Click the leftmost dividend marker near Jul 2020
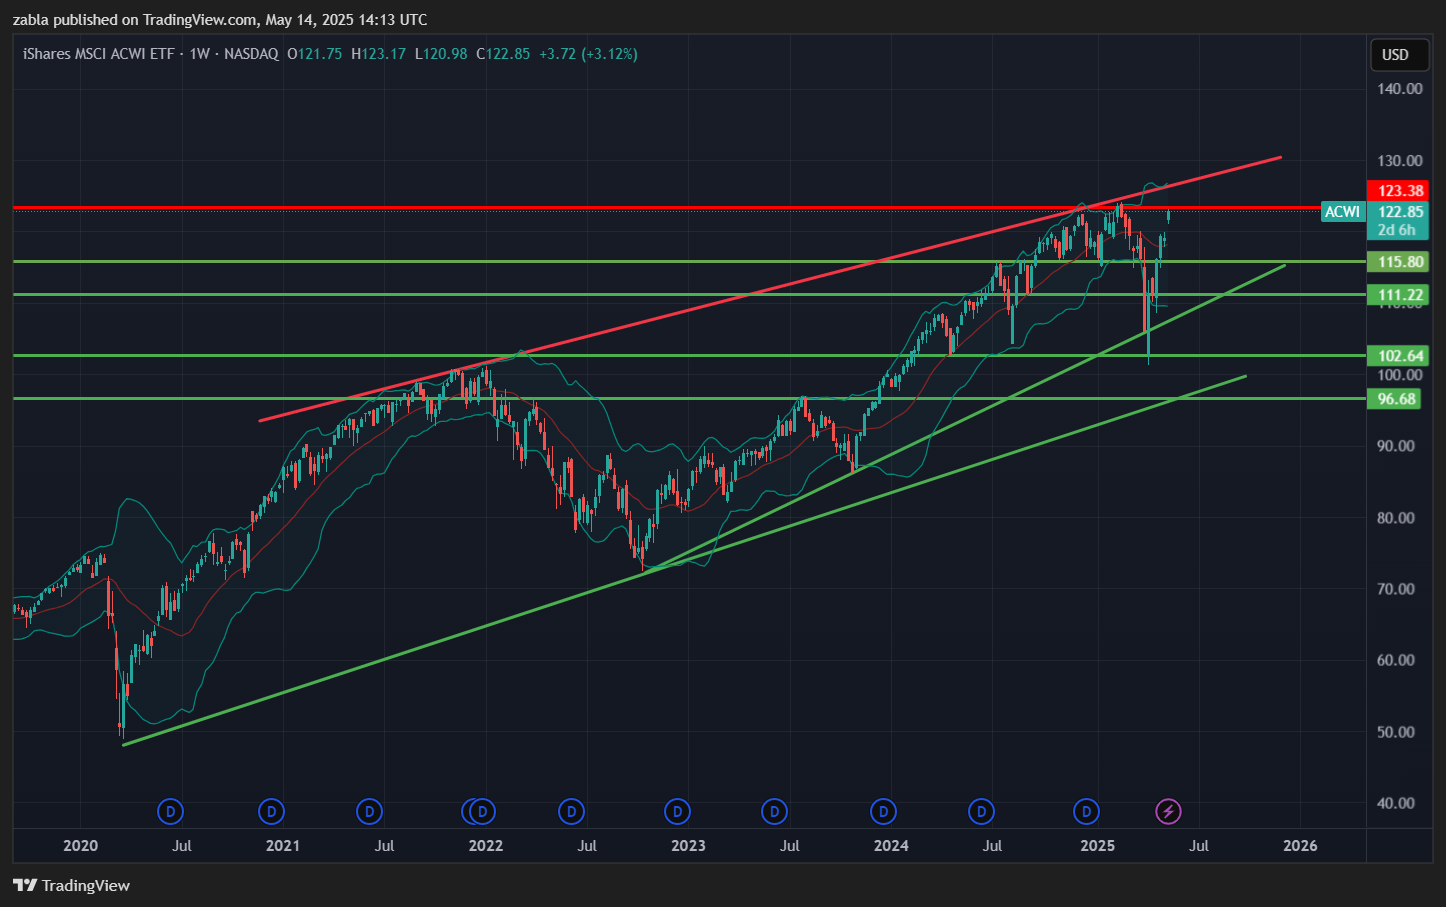1446x907 pixels. 171,811
